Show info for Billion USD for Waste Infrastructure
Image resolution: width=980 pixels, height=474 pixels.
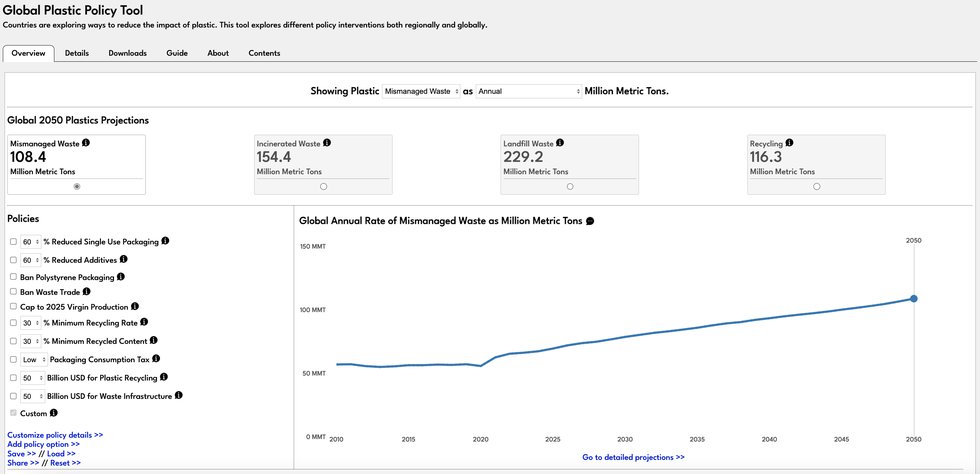click(x=179, y=395)
